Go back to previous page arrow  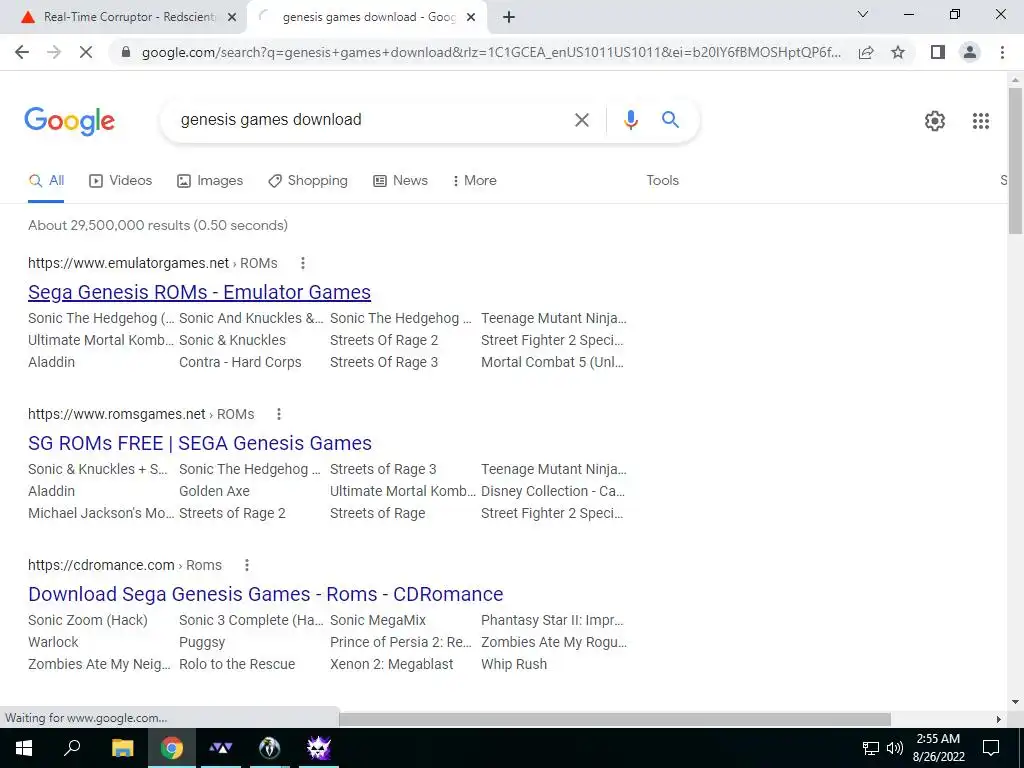click(x=22, y=52)
